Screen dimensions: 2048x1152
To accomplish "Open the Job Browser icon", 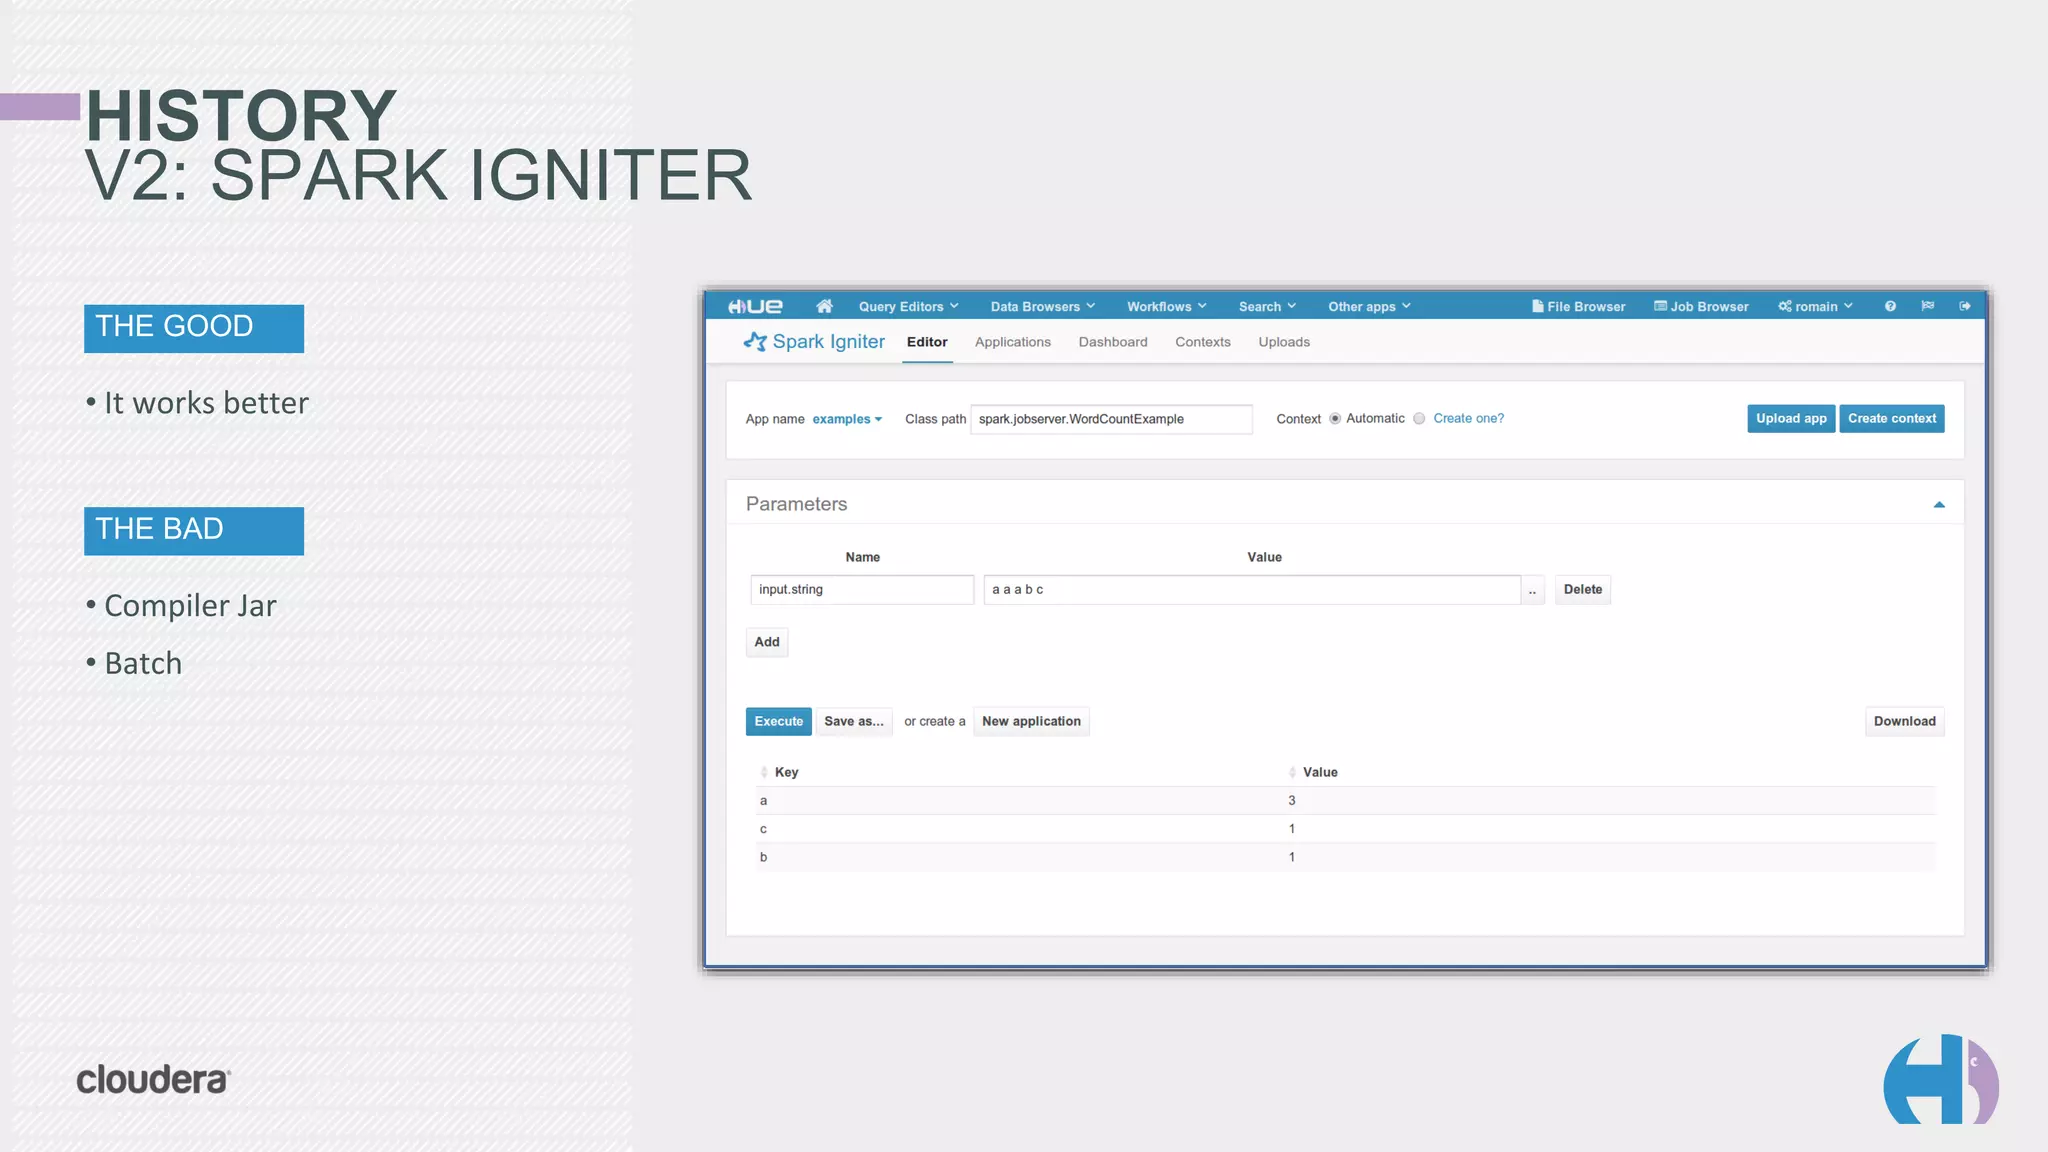I will [x=1660, y=306].
